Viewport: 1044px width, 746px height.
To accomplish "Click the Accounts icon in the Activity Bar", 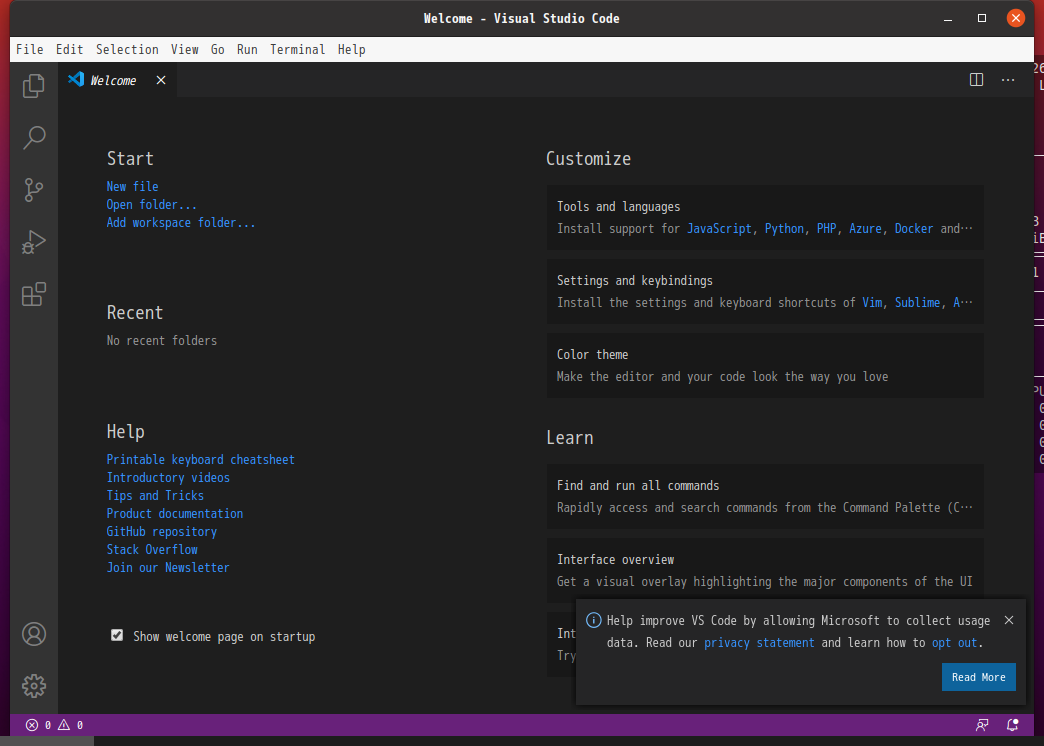I will pyautogui.click(x=33, y=633).
